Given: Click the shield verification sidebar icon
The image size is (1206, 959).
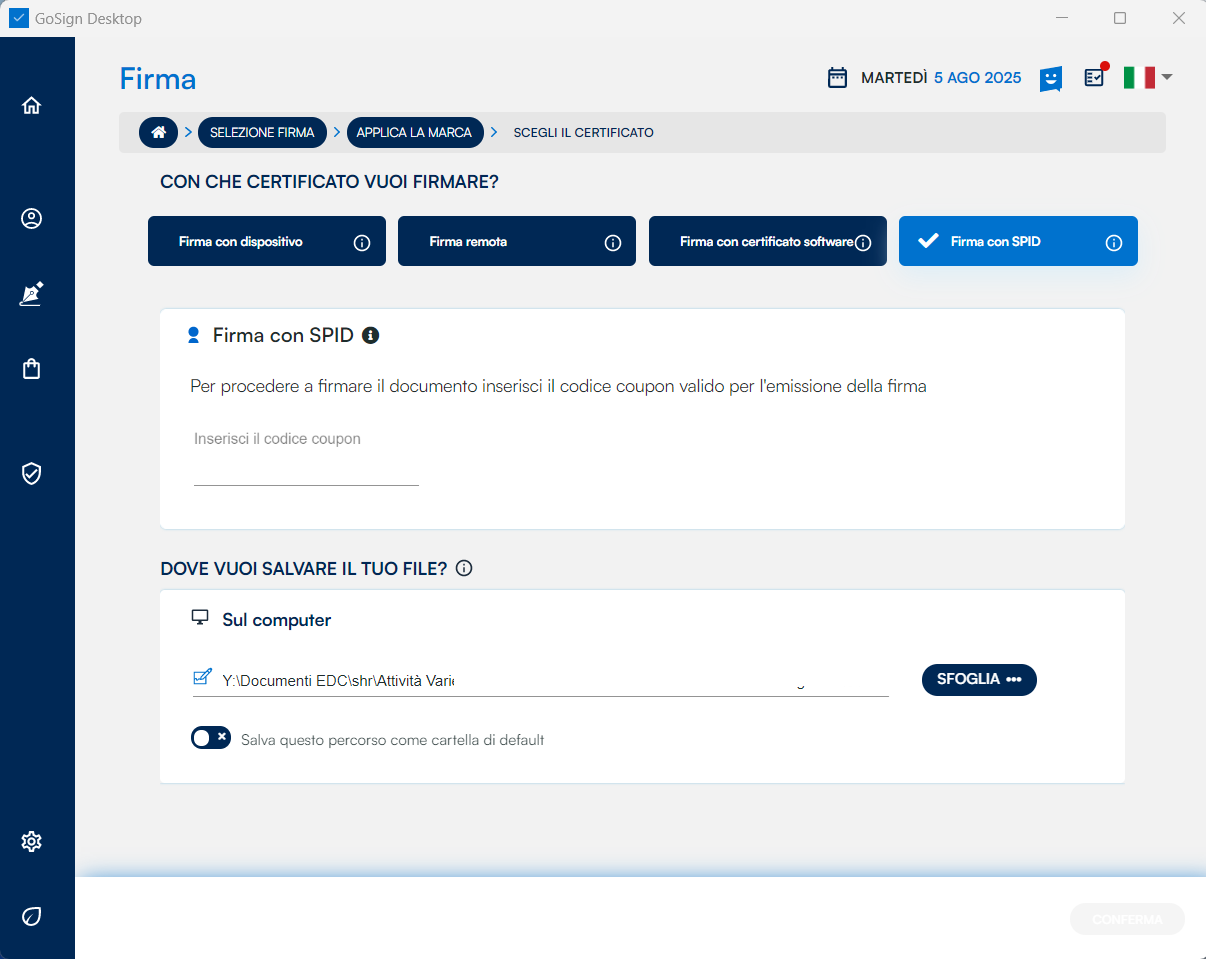Looking at the screenshot, I should [31, 473].
